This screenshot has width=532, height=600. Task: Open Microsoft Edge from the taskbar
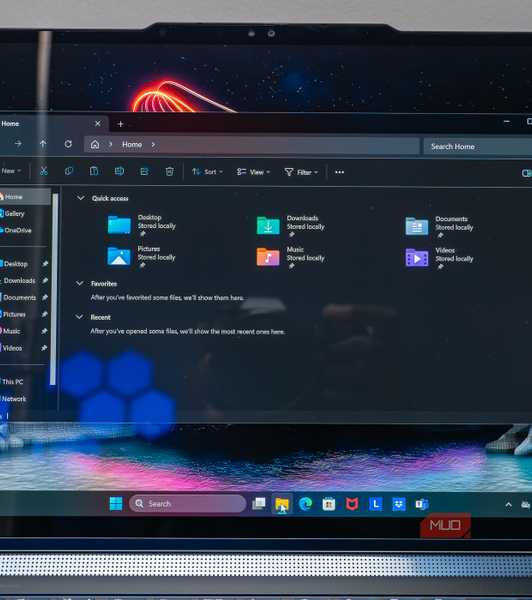click(x=305, y=504)
